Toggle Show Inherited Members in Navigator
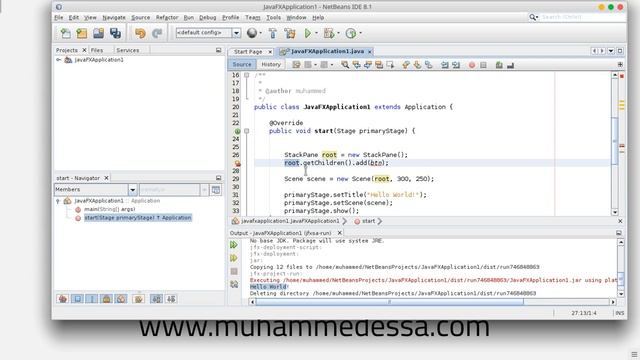Image resolution: width=640 pixels, height=360 pixels. click(x=62, y=299)
